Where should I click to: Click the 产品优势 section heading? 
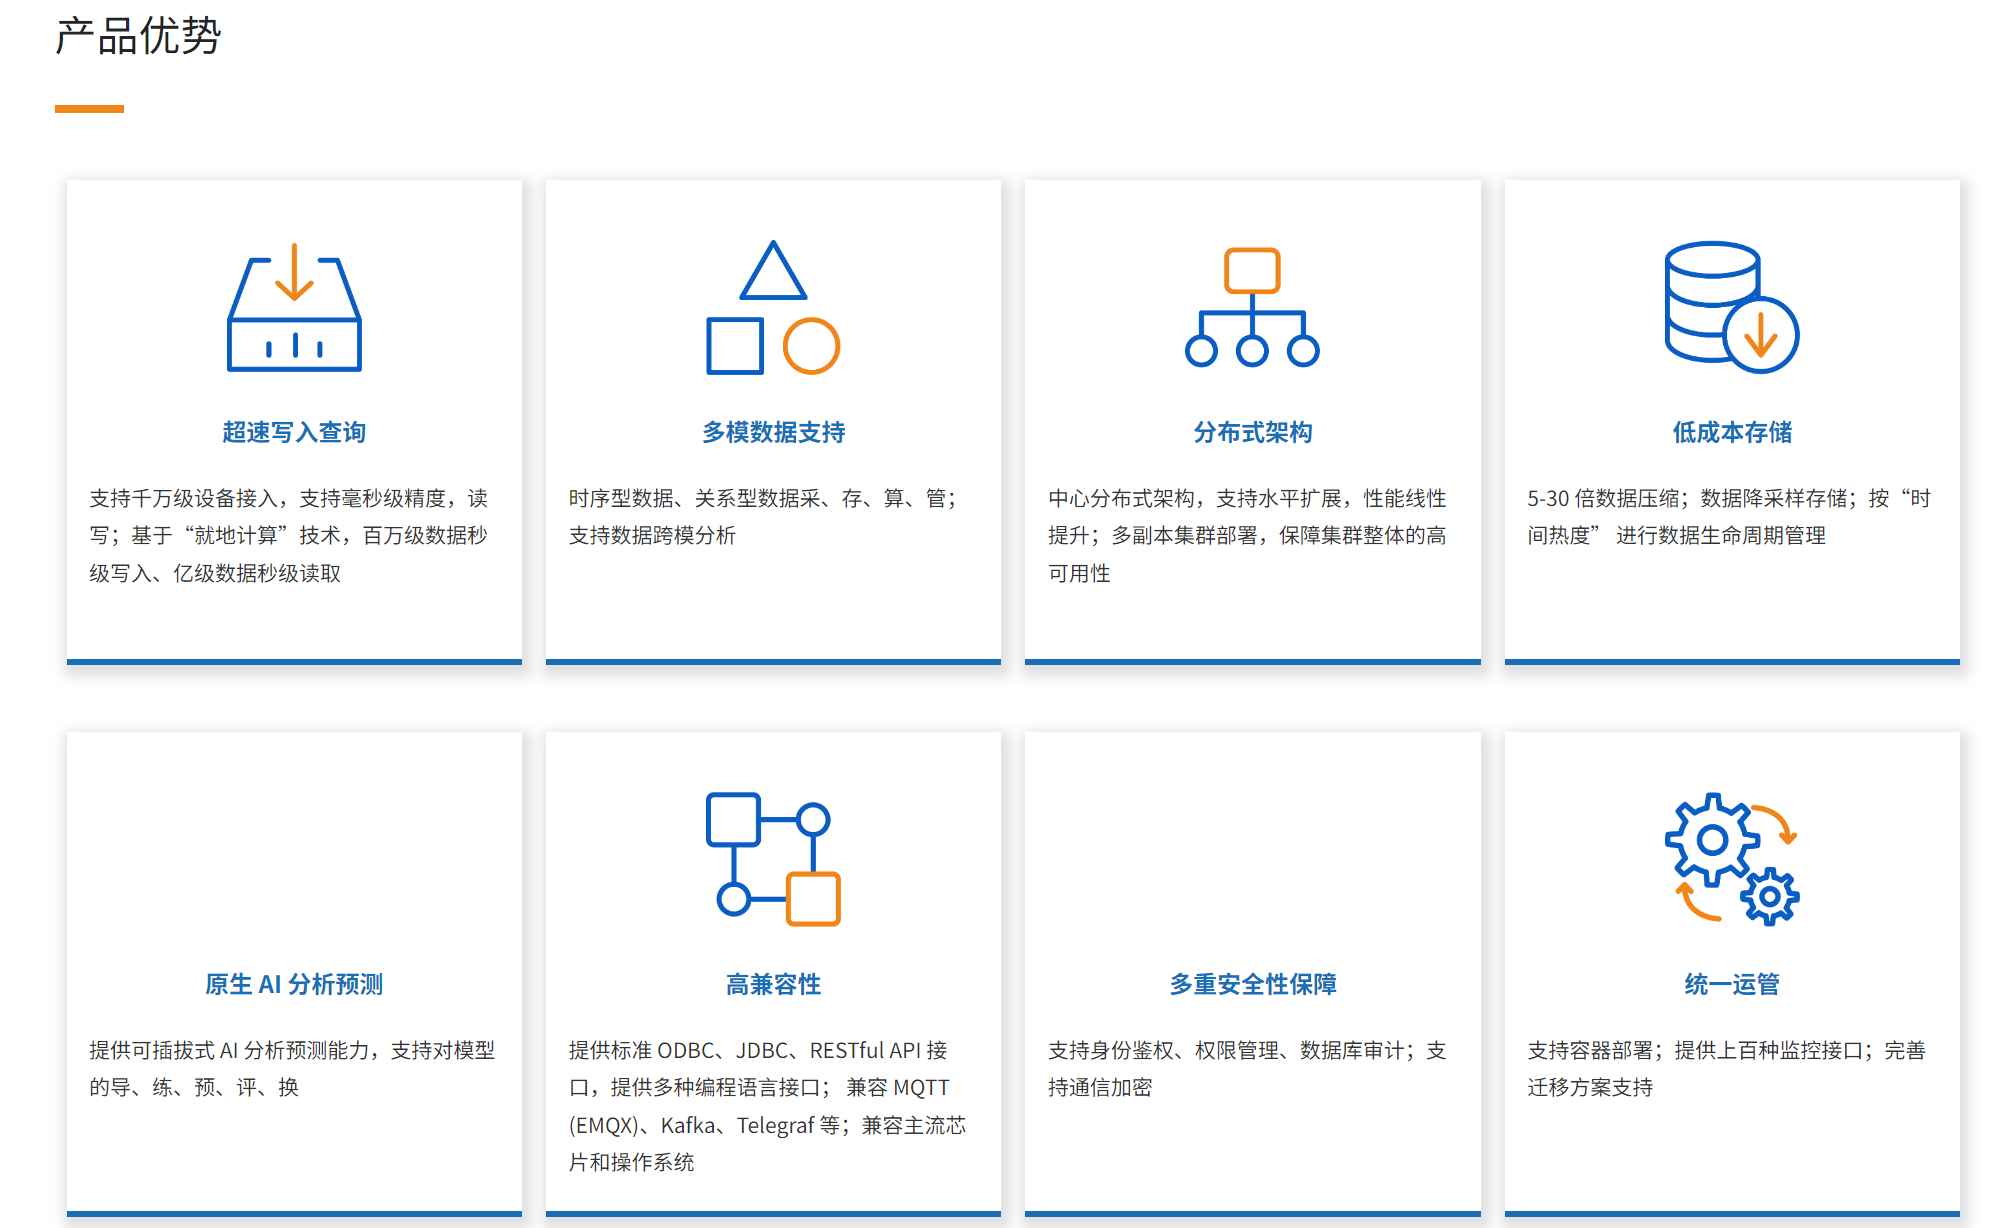coord(138,37)
